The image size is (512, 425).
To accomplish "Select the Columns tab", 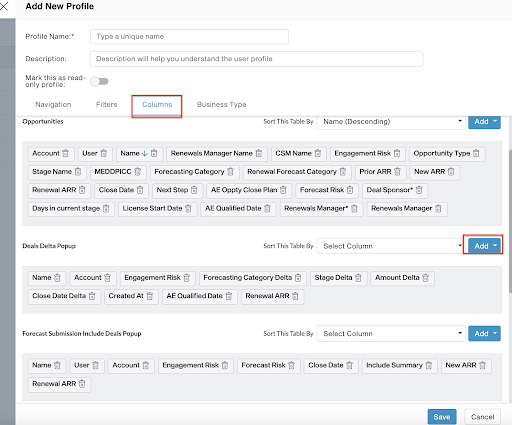I will [157, 105].
